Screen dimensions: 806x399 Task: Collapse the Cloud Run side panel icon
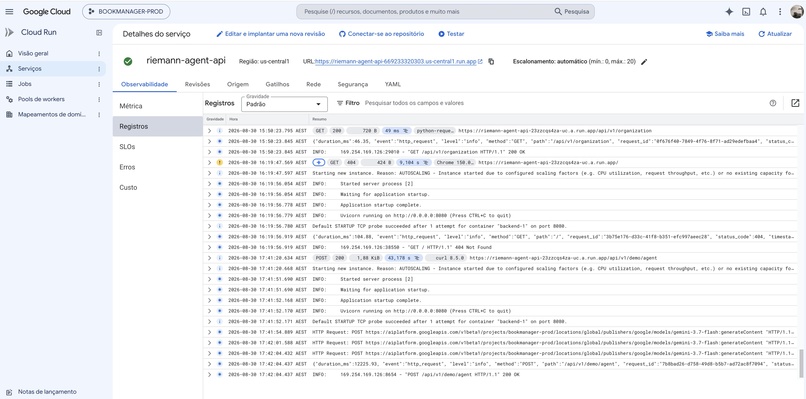(x=99, y=32)
